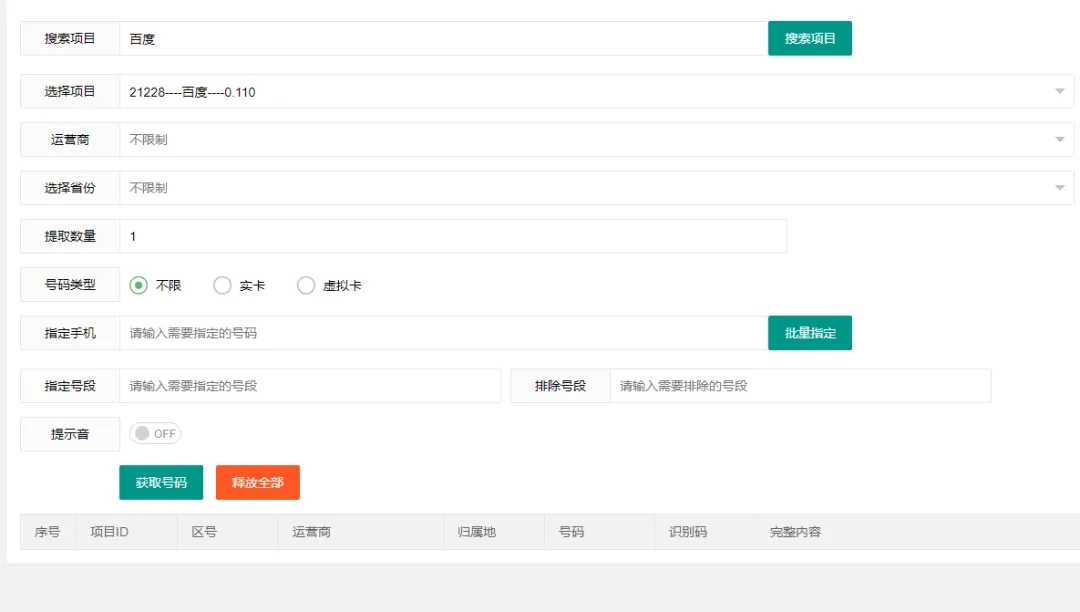Select the 实卡 radio option
The height and width of the screenshot is (612, 1080).
(x=223, y=286)
